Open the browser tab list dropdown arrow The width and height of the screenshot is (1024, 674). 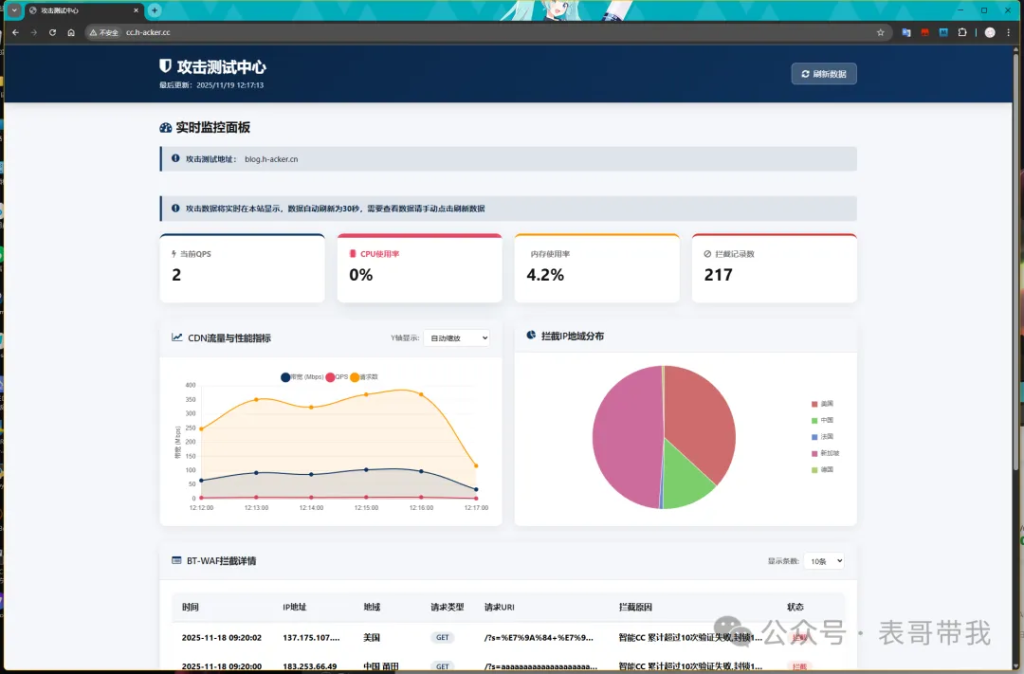point(14,10)
